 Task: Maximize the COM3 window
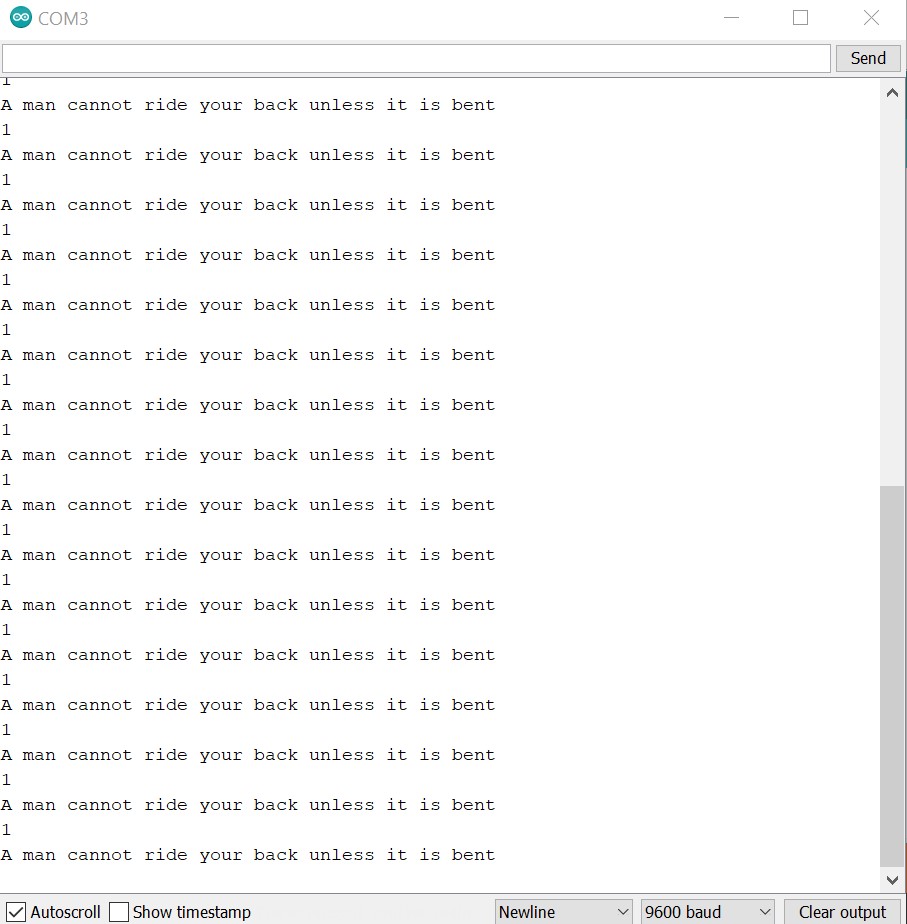point(800,18)
